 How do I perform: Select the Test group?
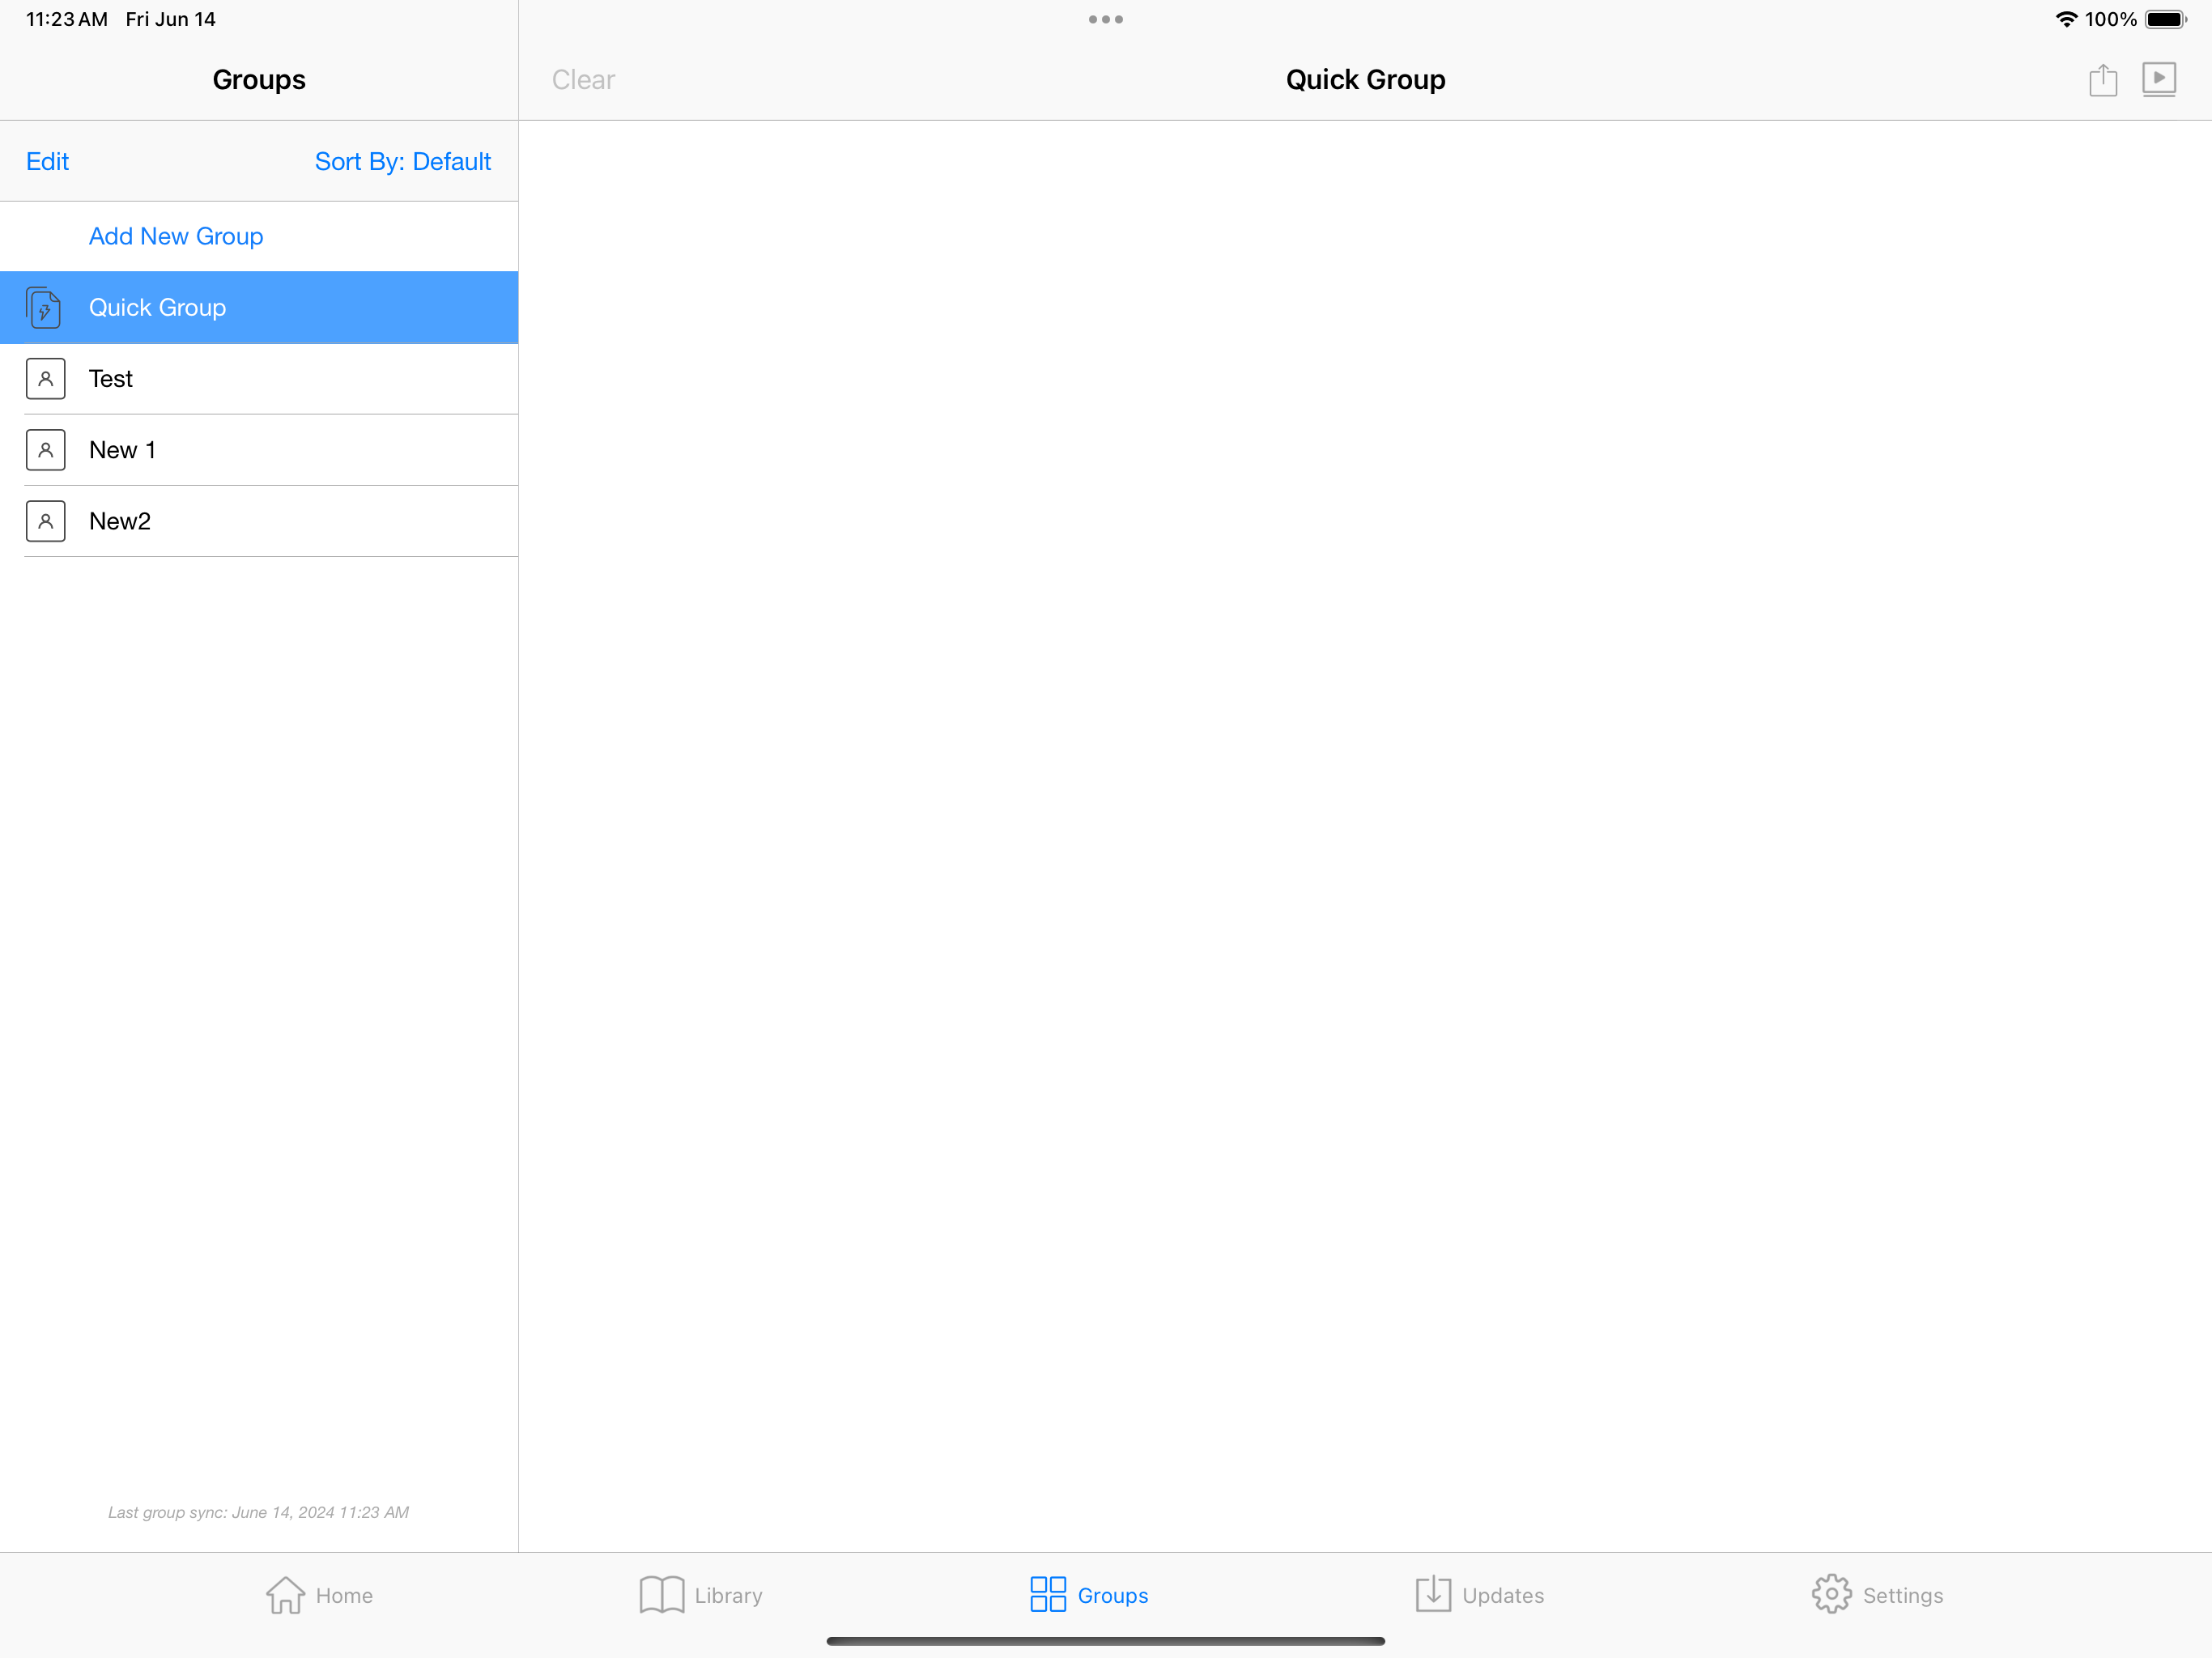(259, 379)
